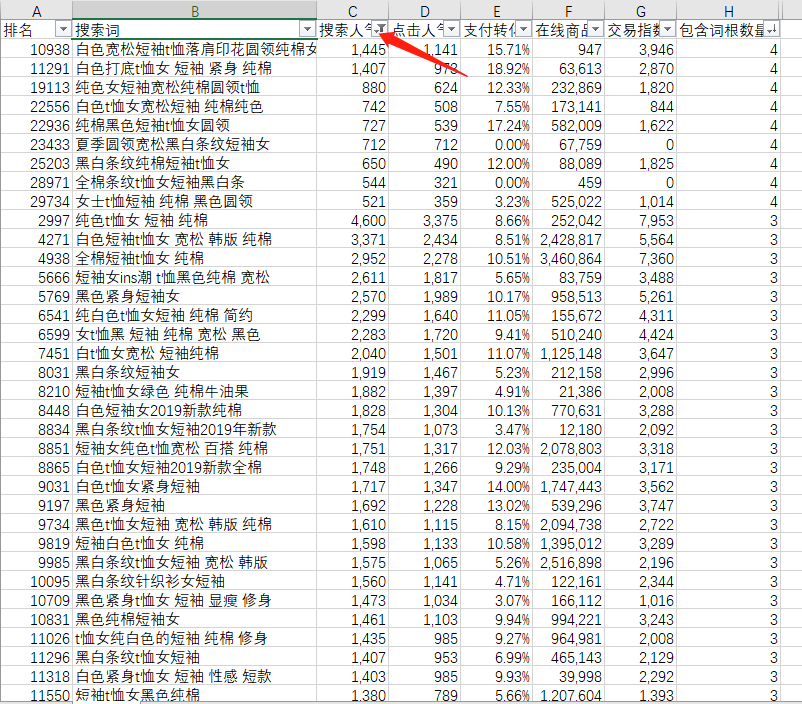Screen dimensions: 802x704
Task: Open the 搜索词 column filter dropdown
Action: pos(307,29)
